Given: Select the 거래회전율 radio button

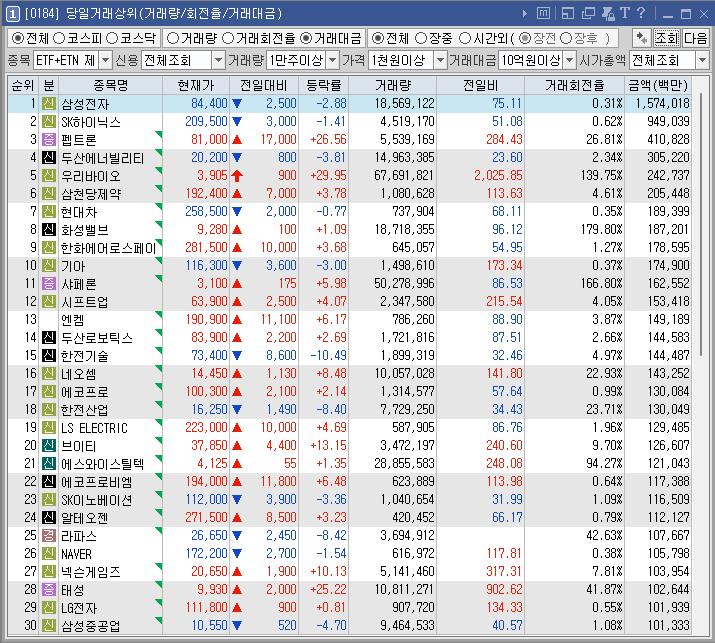Looking at the screenshot, I should [x=228, y=38].
